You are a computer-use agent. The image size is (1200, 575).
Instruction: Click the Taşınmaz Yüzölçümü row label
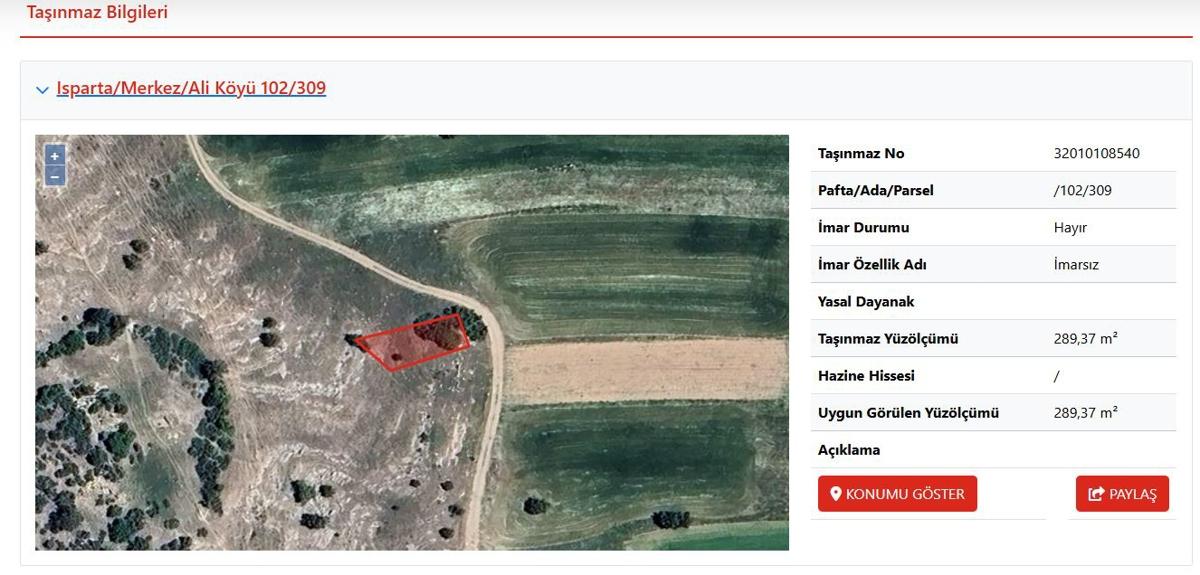(x=887, y=338)
